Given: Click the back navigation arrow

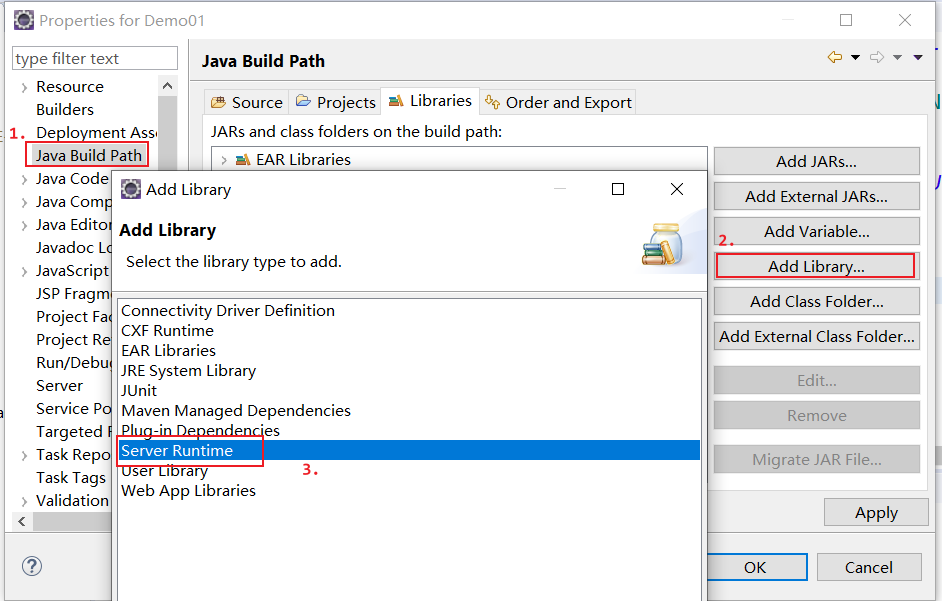Looking at the screenshot, I should click(836, 58).
